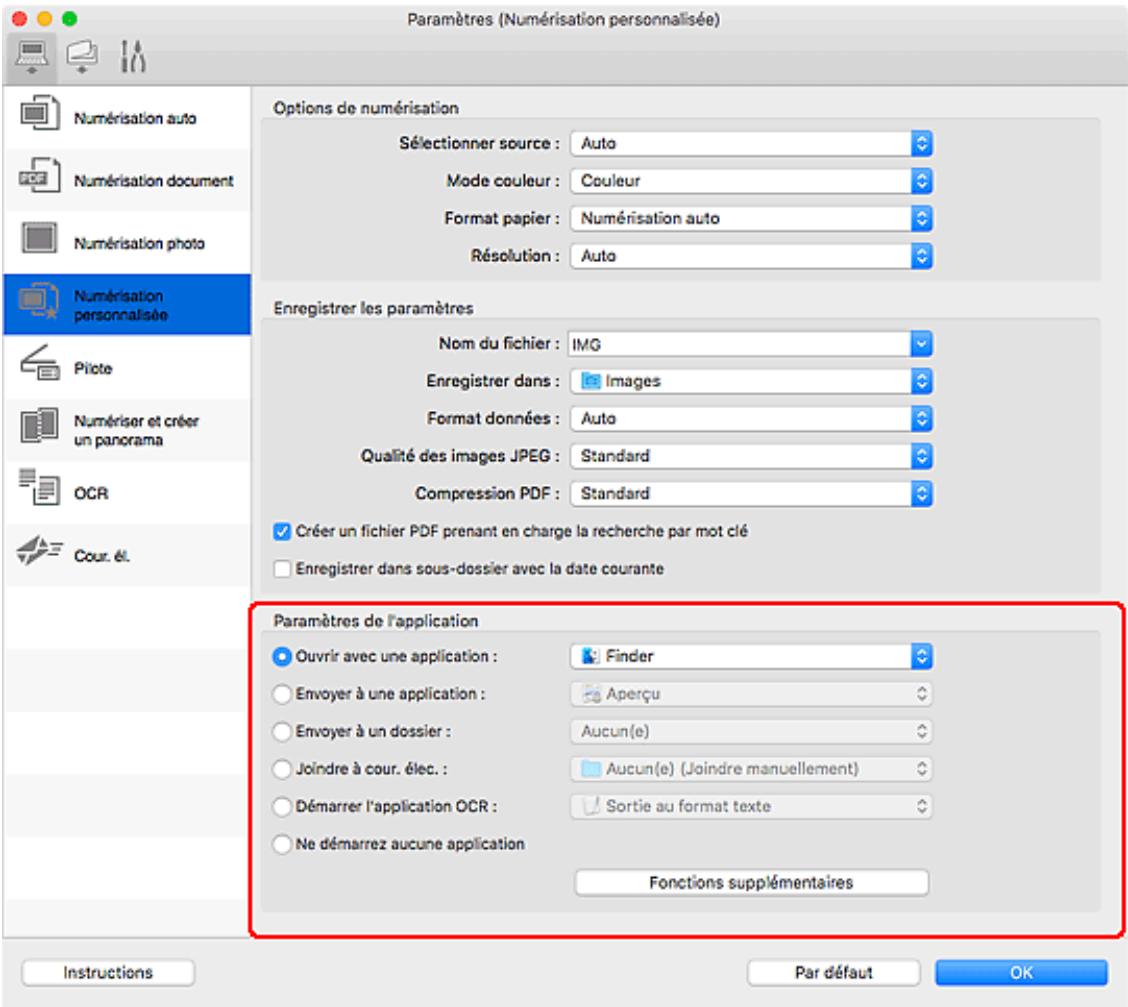1128x1007 pixels.
Task: Choose the Numérisation document PDF icon
Action: click(38, 181)
